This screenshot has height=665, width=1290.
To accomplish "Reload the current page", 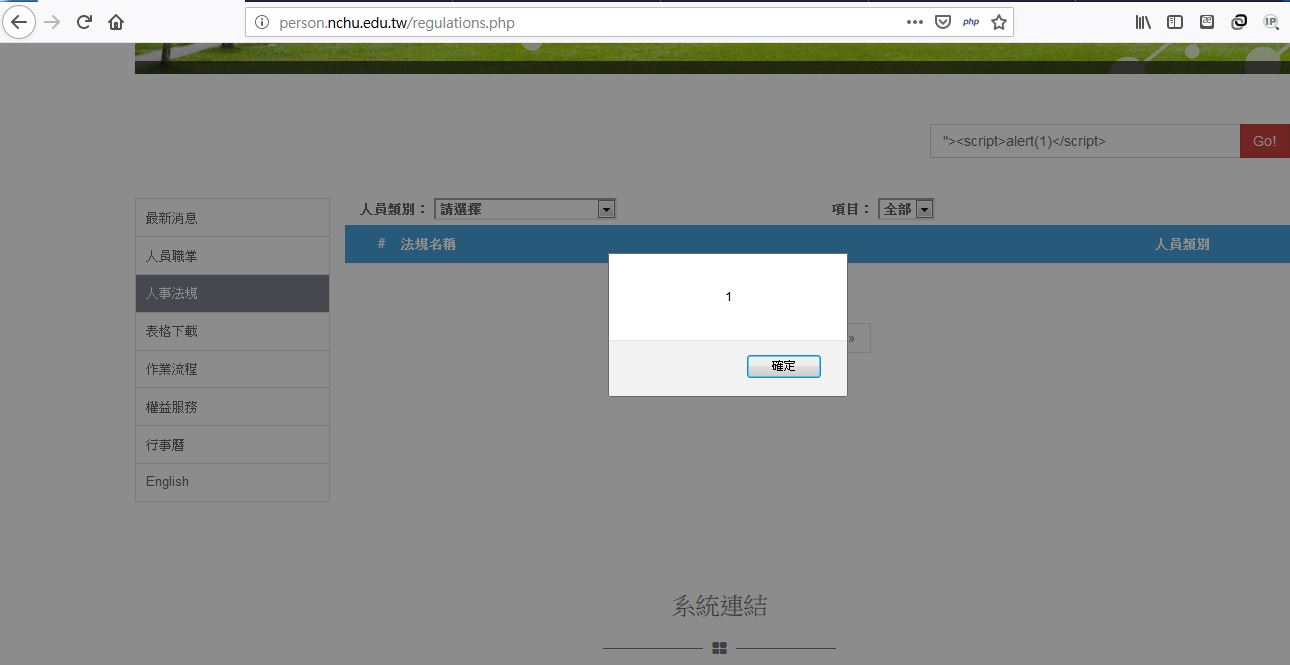I will coord(84,22).
